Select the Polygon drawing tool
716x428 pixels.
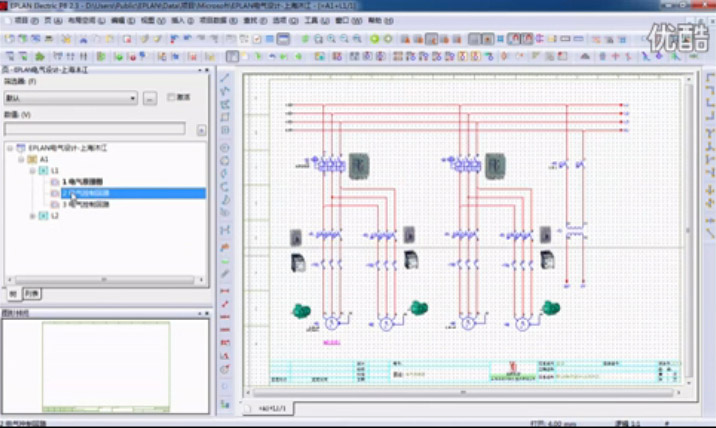coord(225,105)
